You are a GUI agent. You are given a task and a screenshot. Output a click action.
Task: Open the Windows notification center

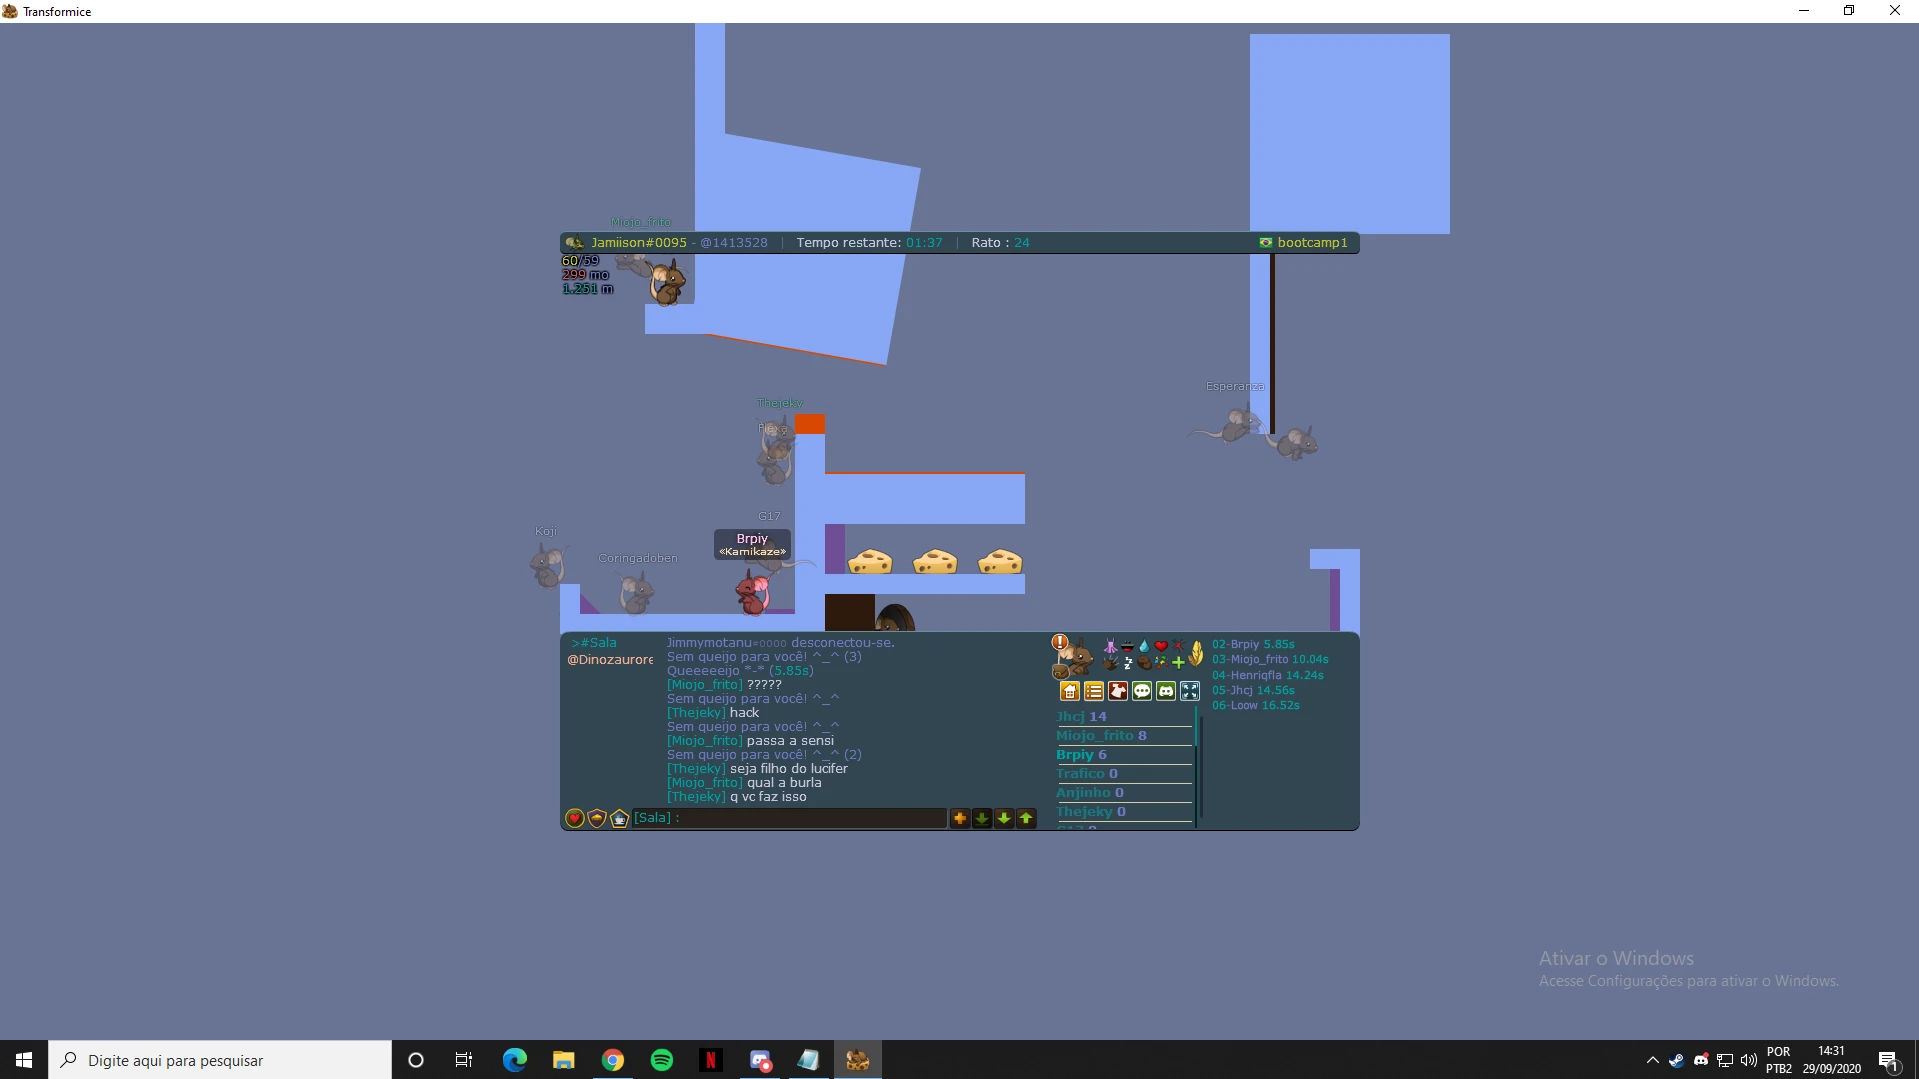click(1888, 1060)
